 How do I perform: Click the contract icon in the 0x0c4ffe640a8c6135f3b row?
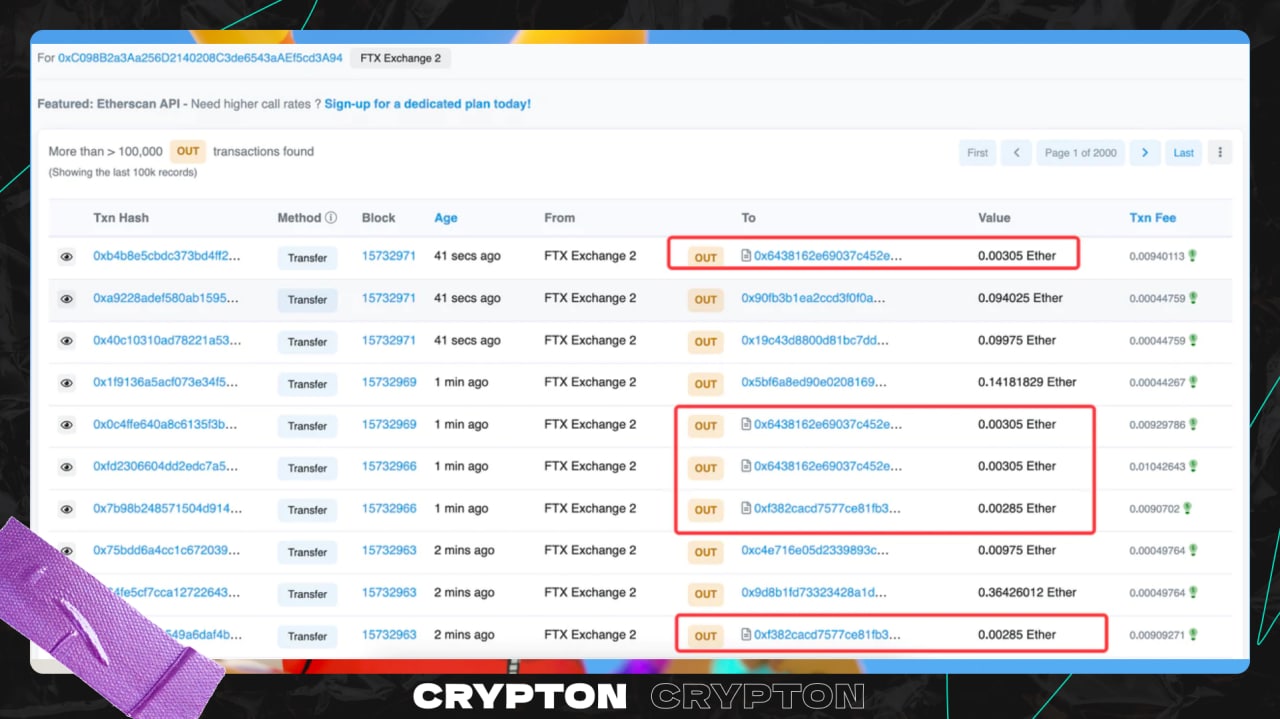[746, 424]
